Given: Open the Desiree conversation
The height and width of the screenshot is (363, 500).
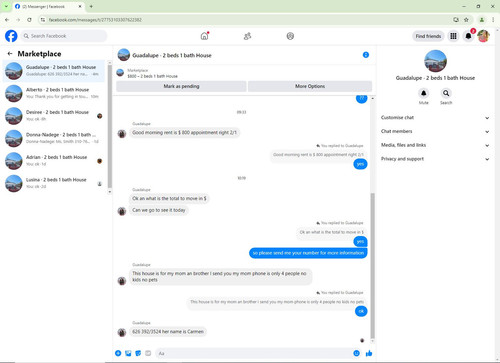Looking at the screenshot, I should point(54,116).
